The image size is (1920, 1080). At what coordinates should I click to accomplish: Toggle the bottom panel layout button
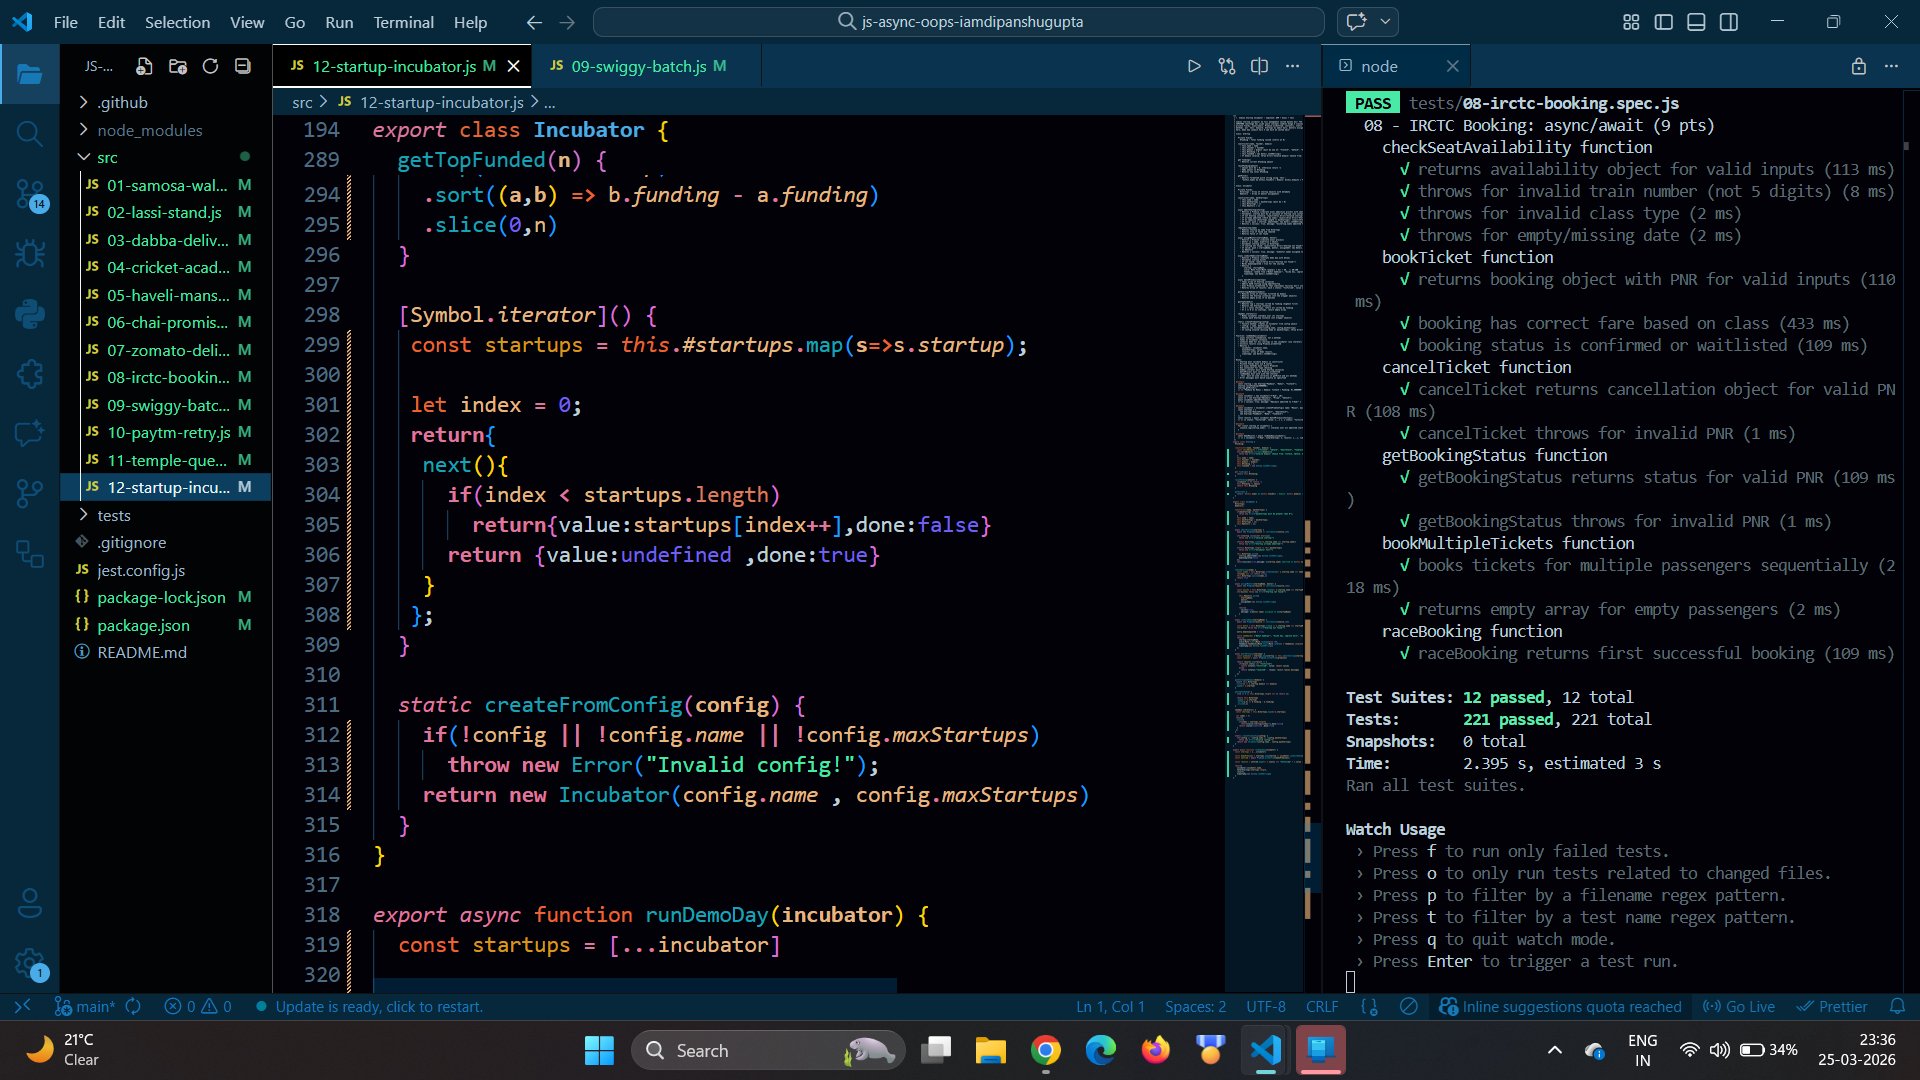tap(1696, 22)
